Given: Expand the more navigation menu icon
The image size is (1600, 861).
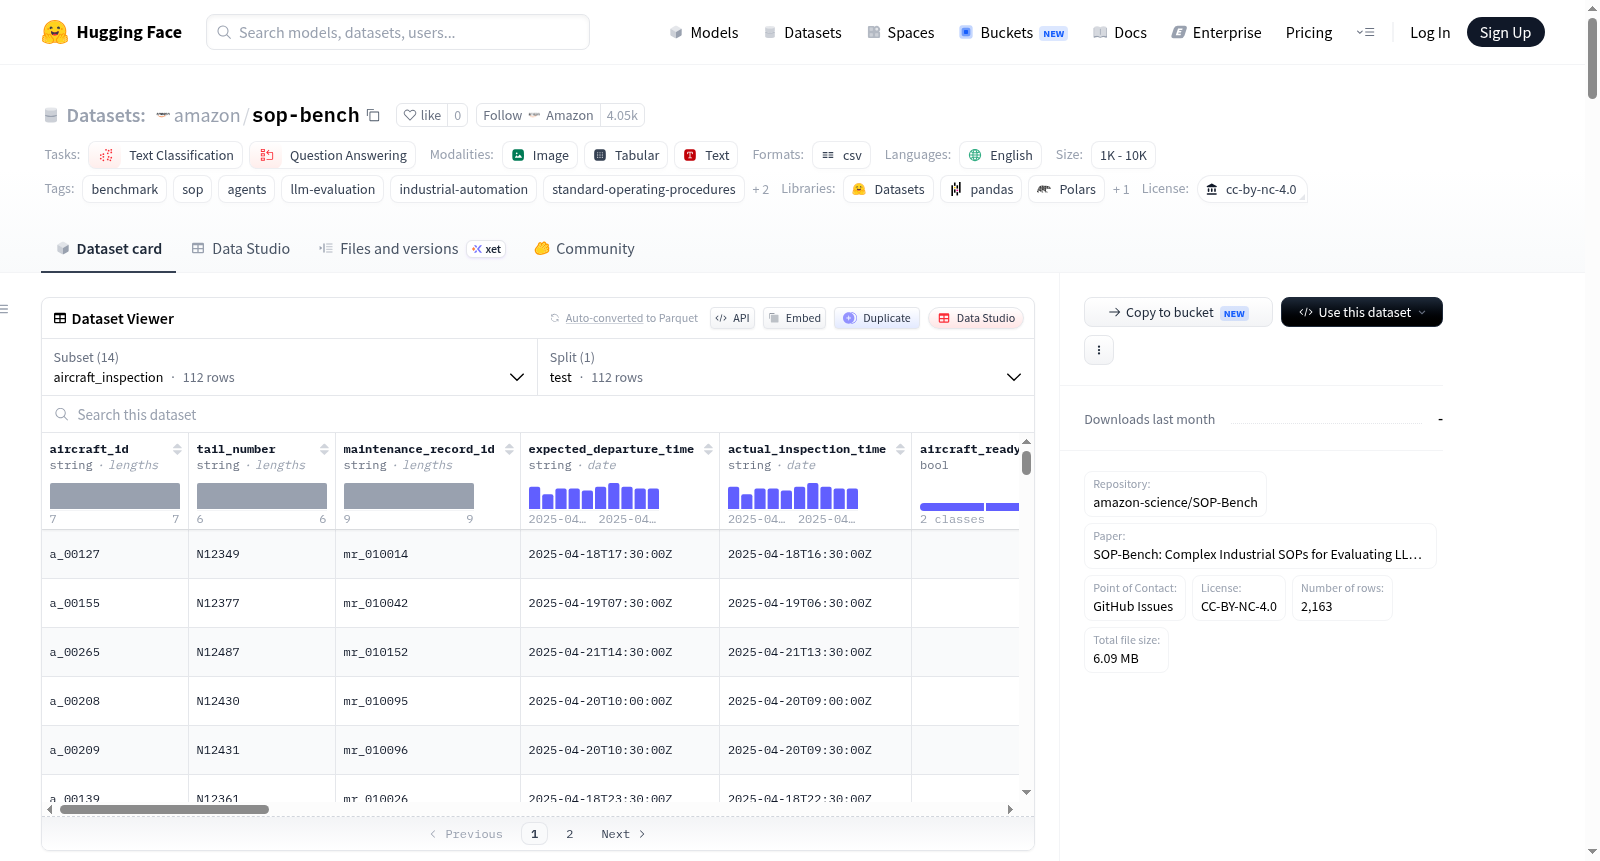Looking at the screenshot, I should point(1365,32).
